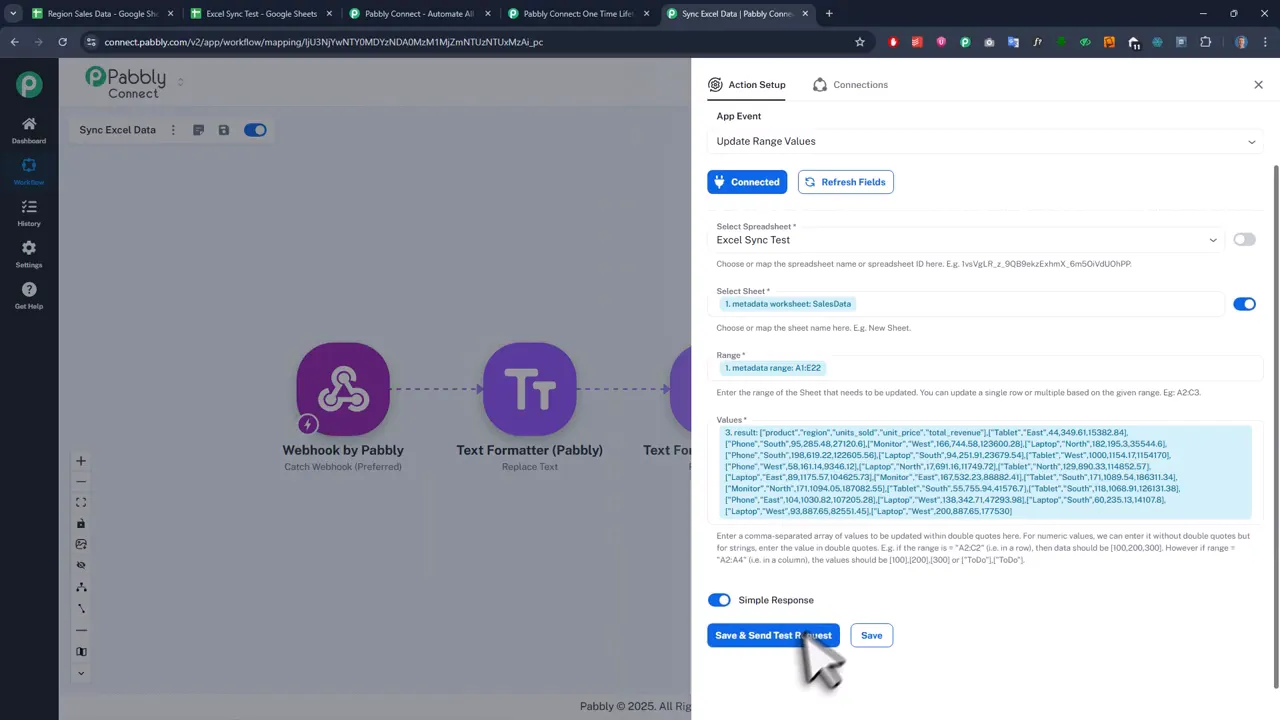
Task: Open the Dashboard from the sidebar
Action: click(x=29, y=129)
